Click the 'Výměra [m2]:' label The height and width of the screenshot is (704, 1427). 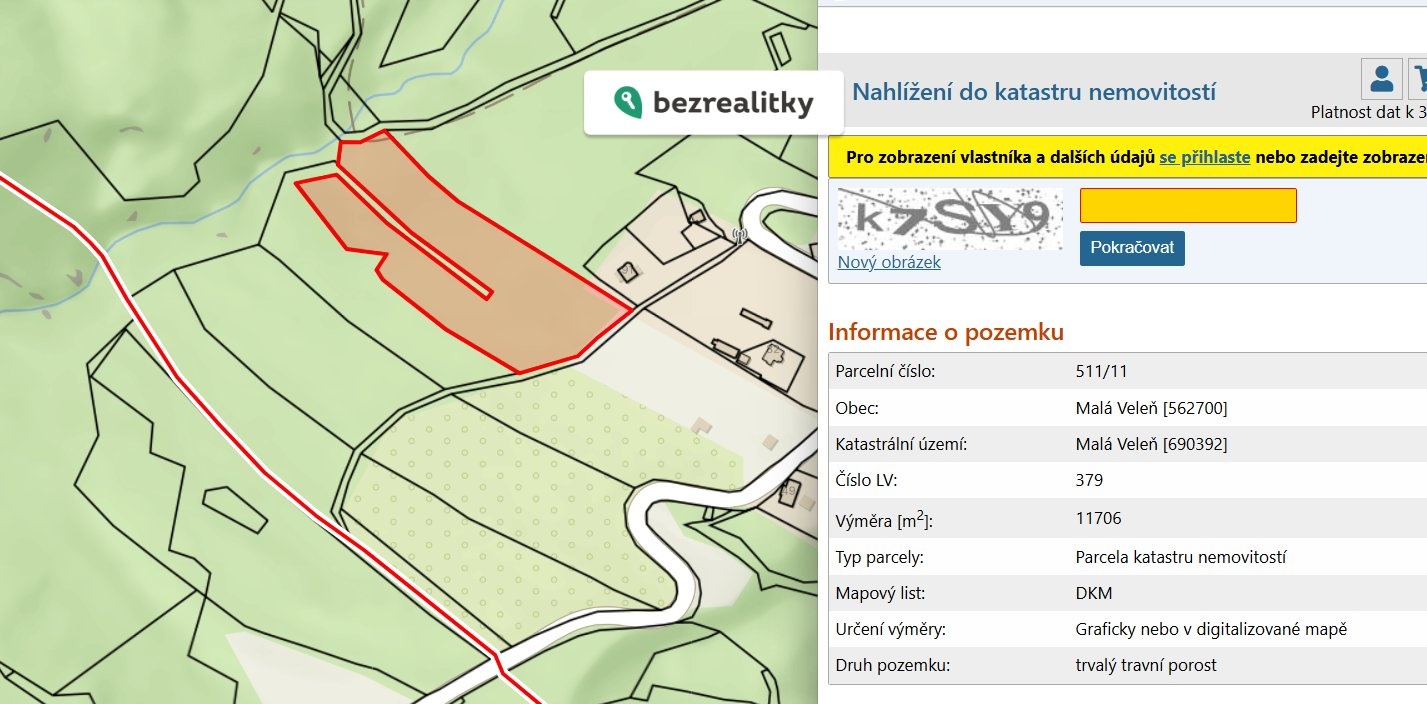point(882,518)
